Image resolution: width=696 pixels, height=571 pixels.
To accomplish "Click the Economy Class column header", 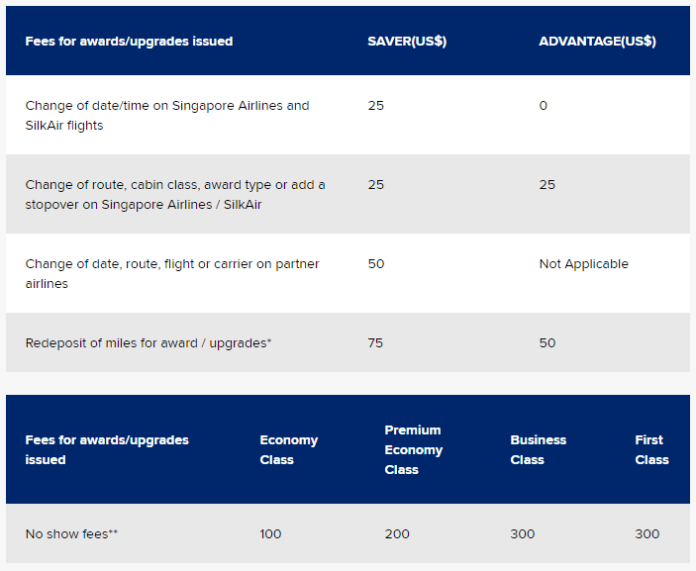I will [289, 450].
